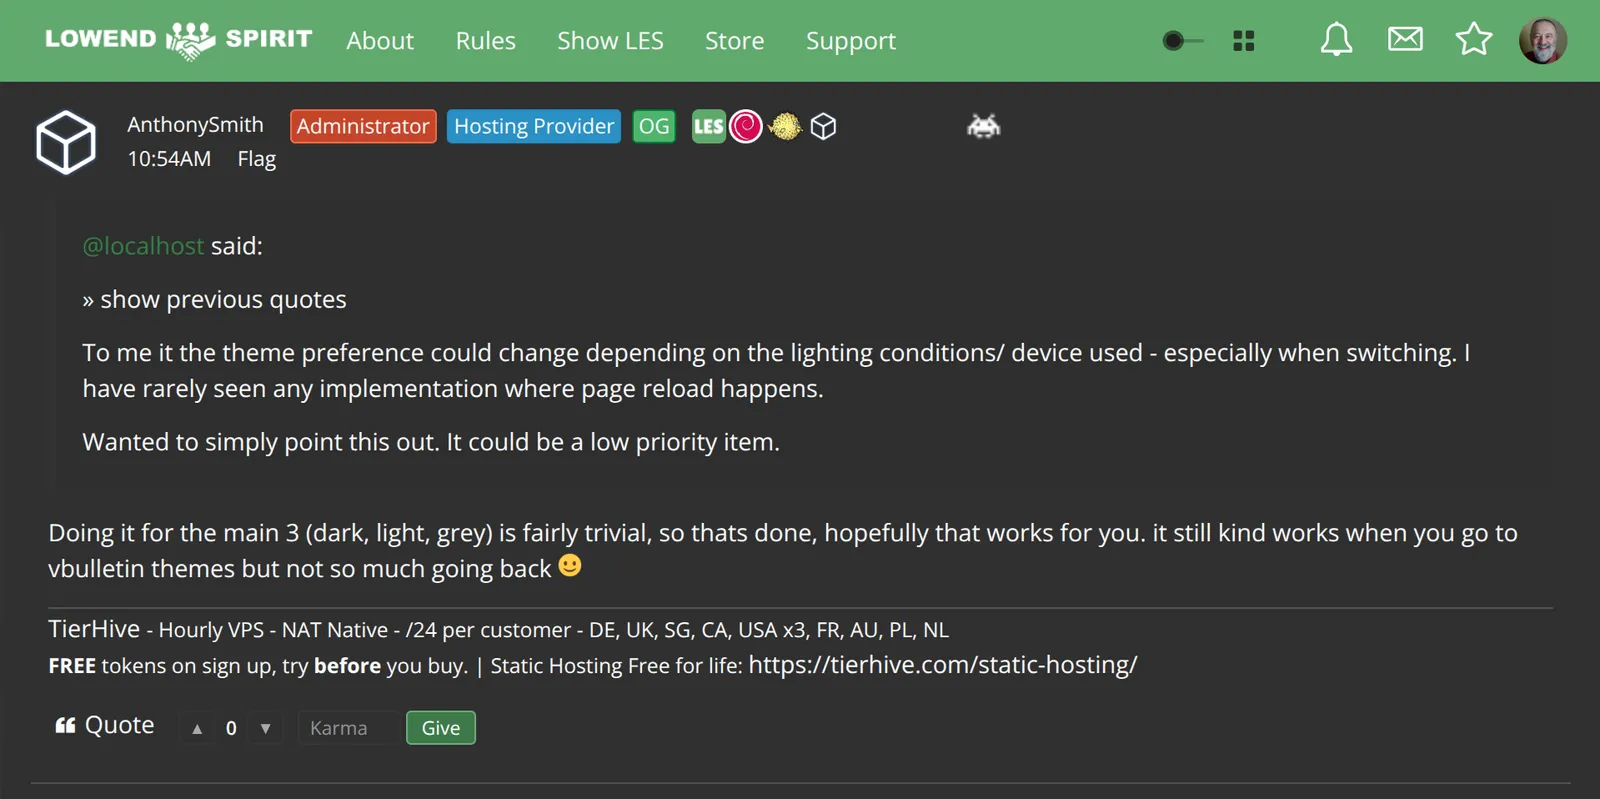
Task: Open AnthonySmith's cube avatar
Action: click(x=66, y=142)
